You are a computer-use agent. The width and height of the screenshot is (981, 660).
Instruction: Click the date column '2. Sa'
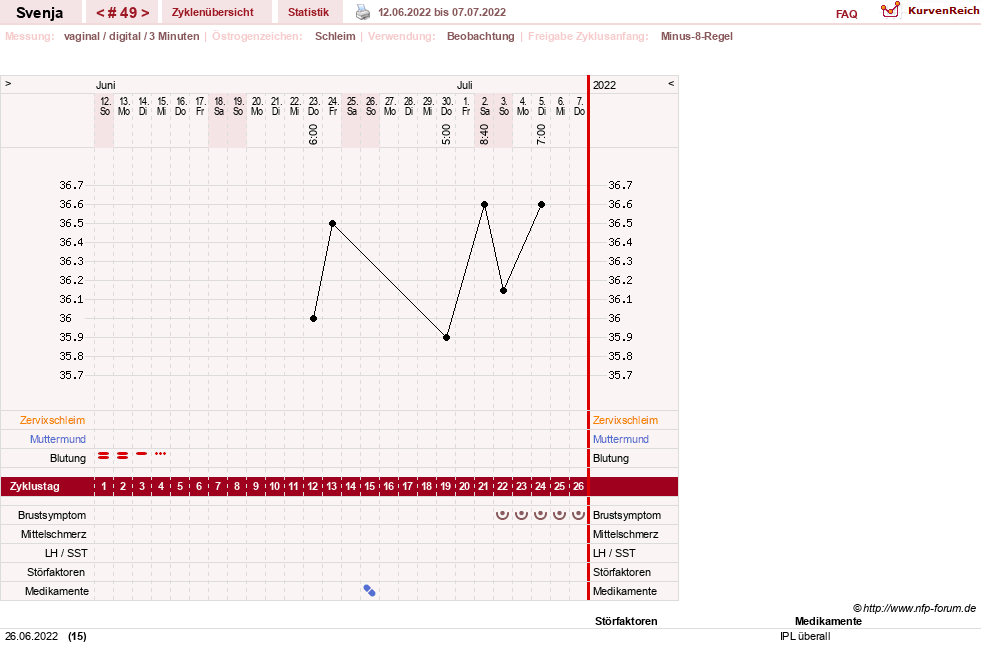[x=484, y=106]
